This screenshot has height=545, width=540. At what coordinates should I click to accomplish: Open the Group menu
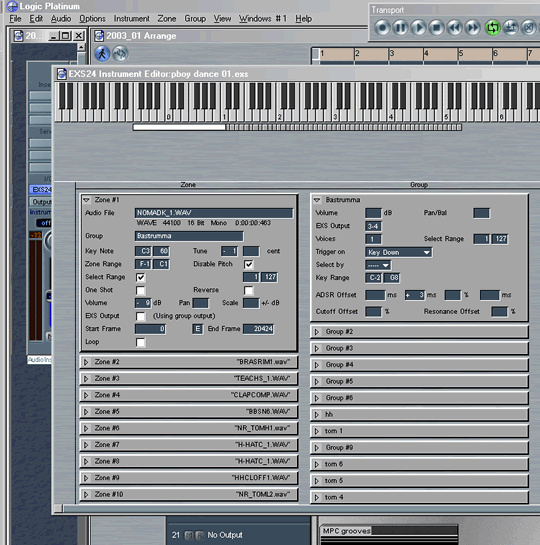195,19
